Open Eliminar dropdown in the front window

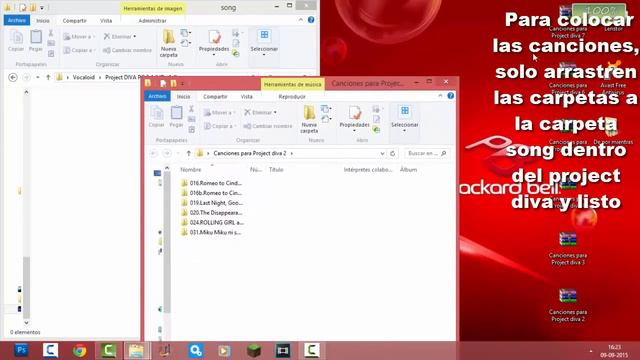click(260, 112)
